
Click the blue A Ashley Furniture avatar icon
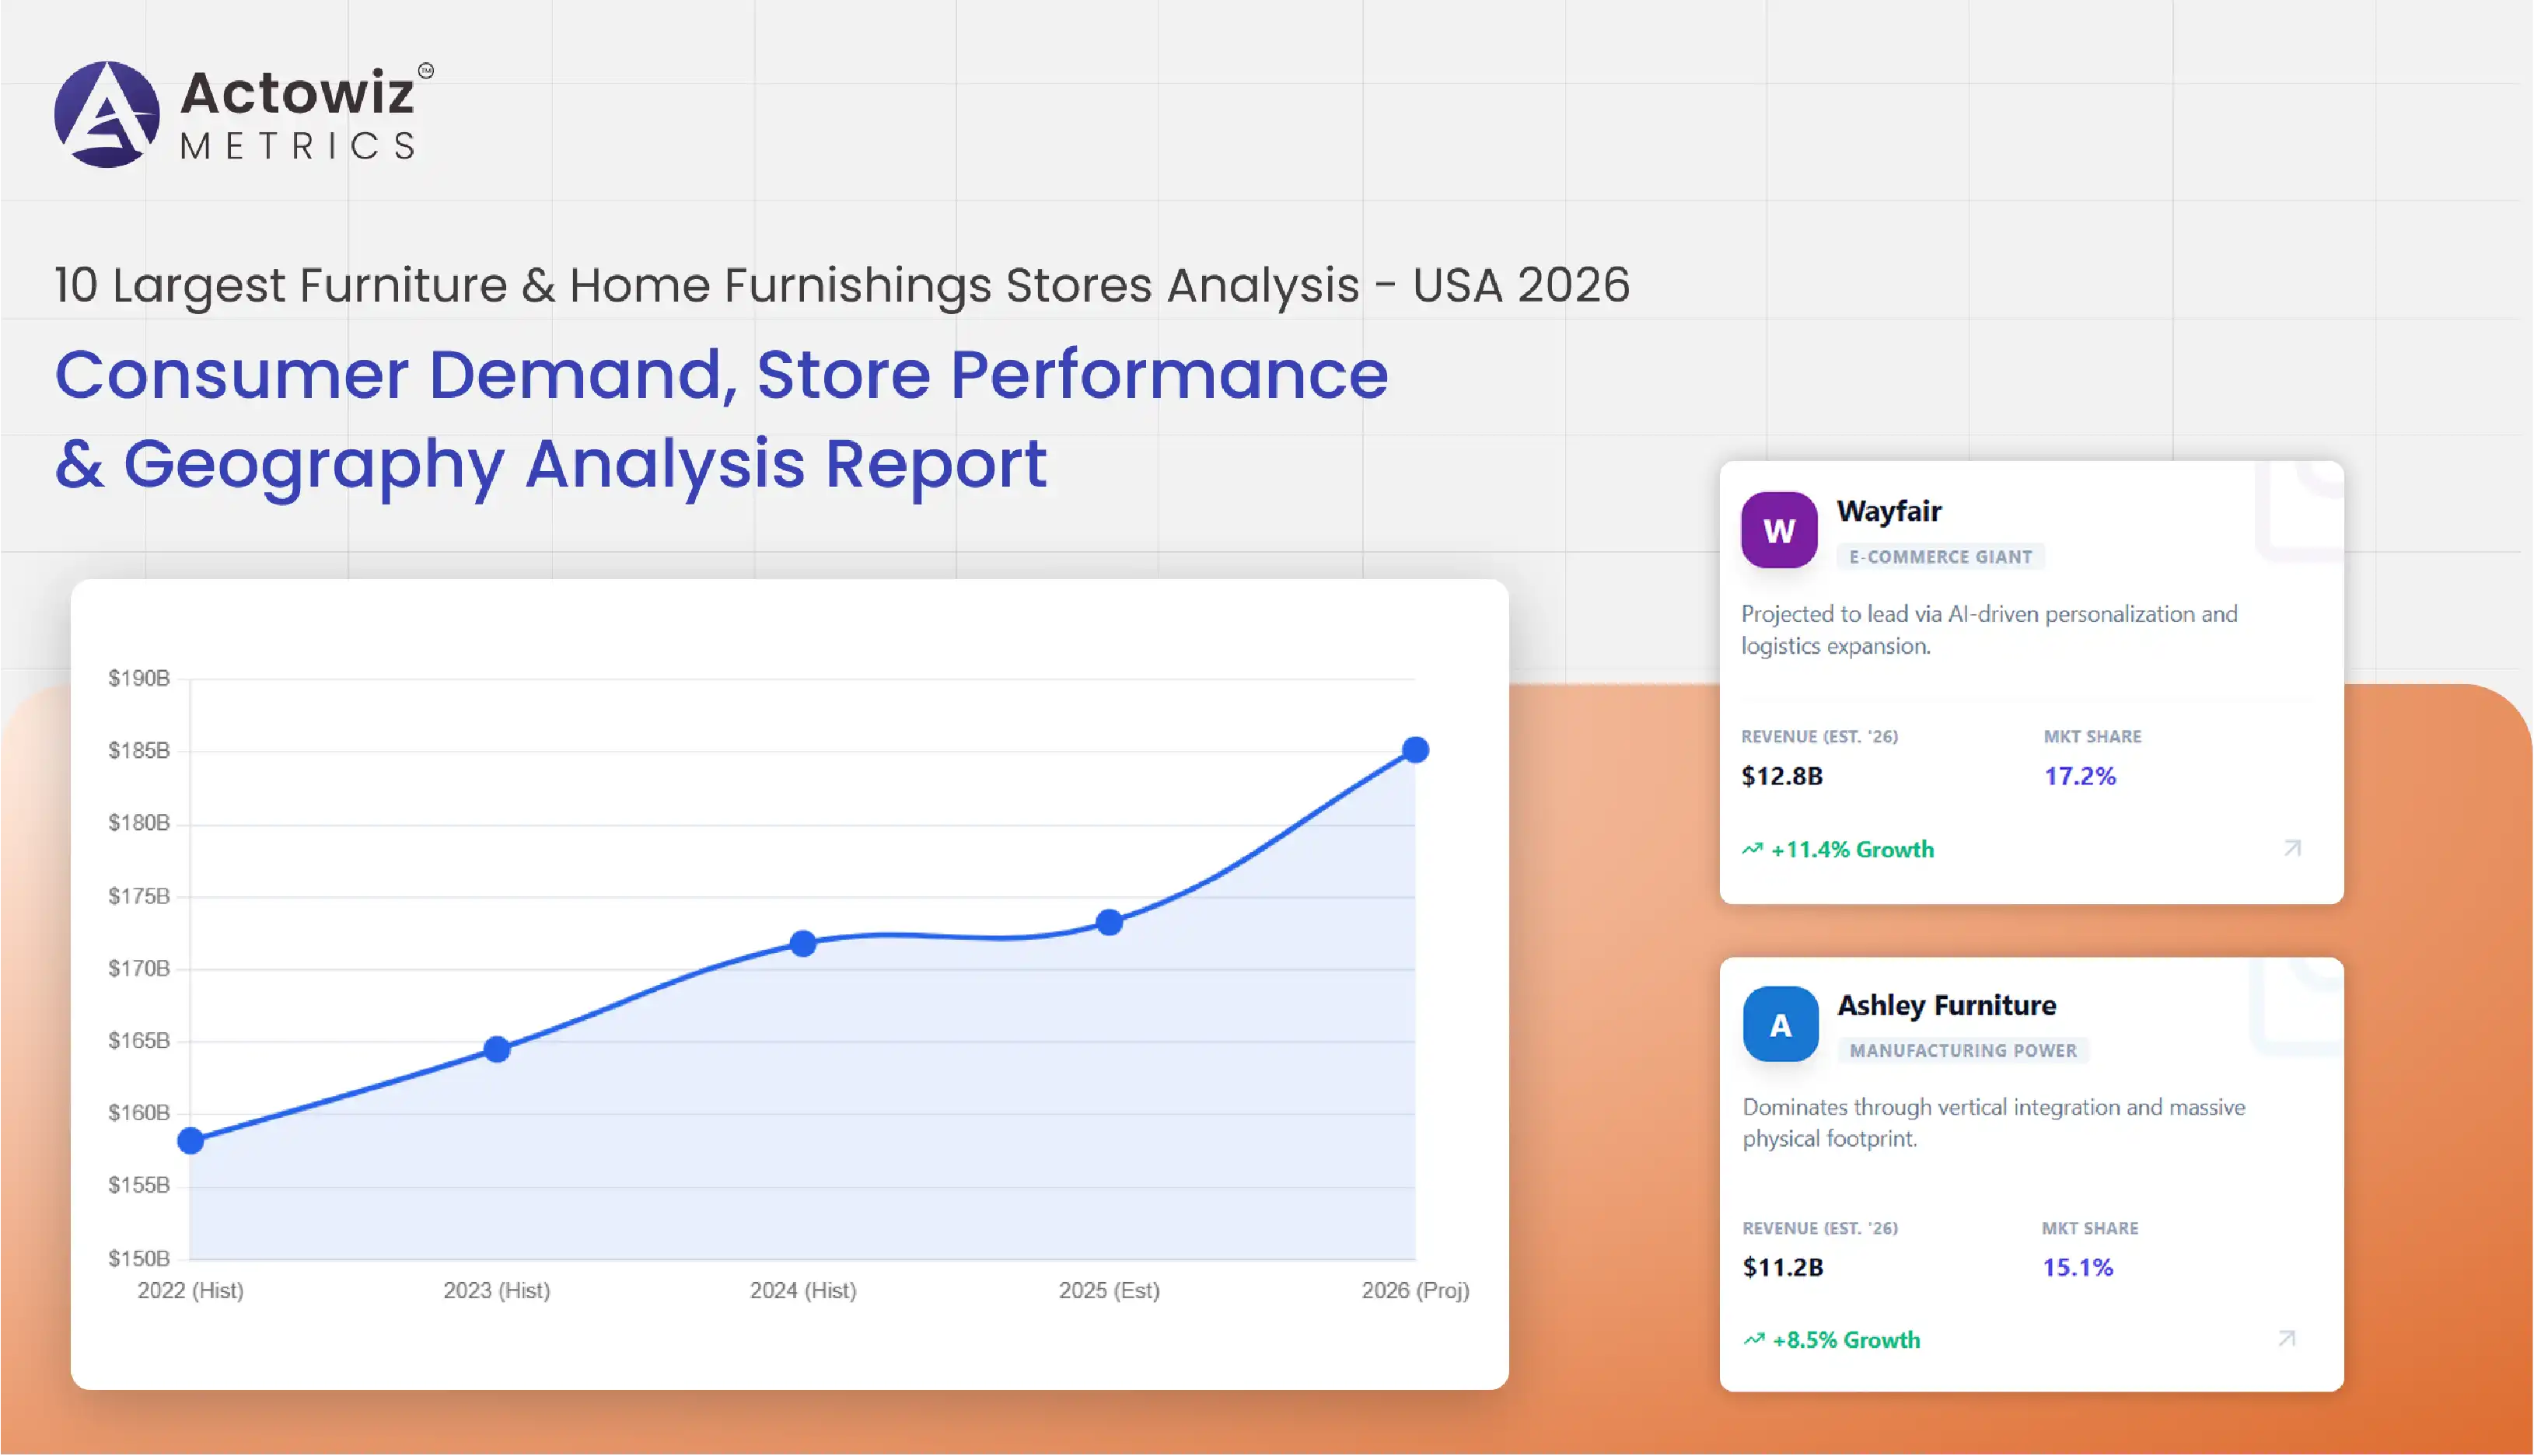point(1780,1024)
